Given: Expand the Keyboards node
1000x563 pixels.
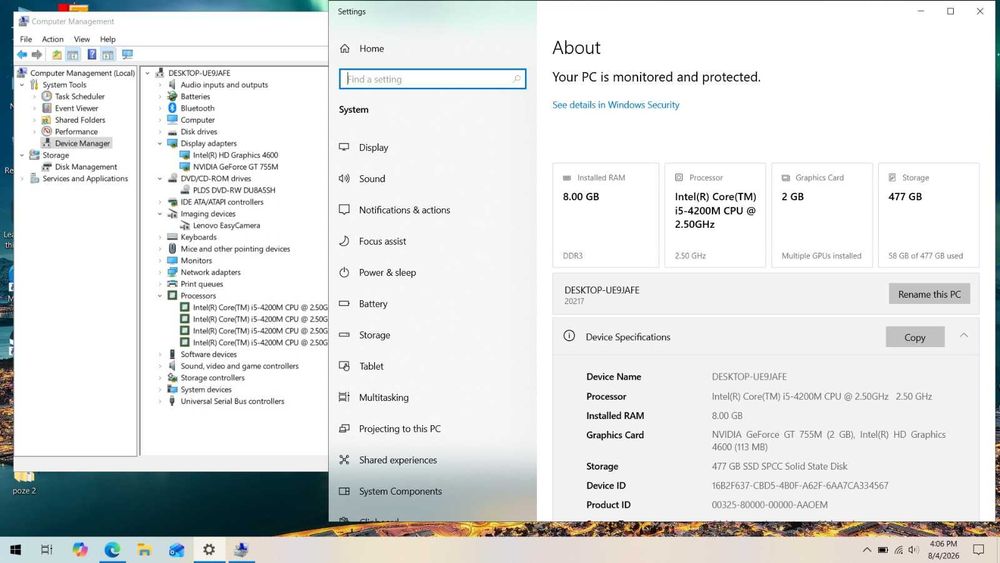Looking at the screenshot, I should 160,237.
